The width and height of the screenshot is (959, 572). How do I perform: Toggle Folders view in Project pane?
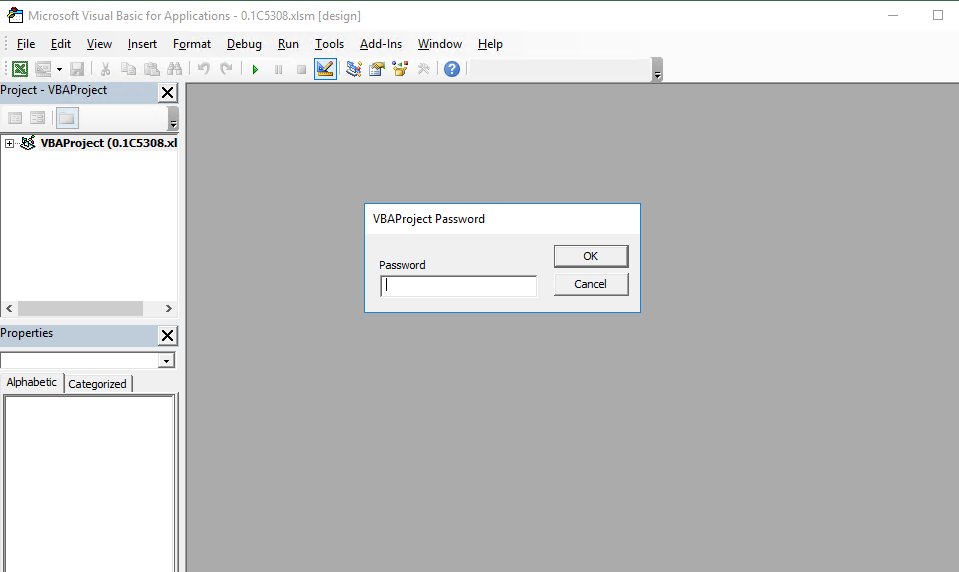[x=67, y=117]
